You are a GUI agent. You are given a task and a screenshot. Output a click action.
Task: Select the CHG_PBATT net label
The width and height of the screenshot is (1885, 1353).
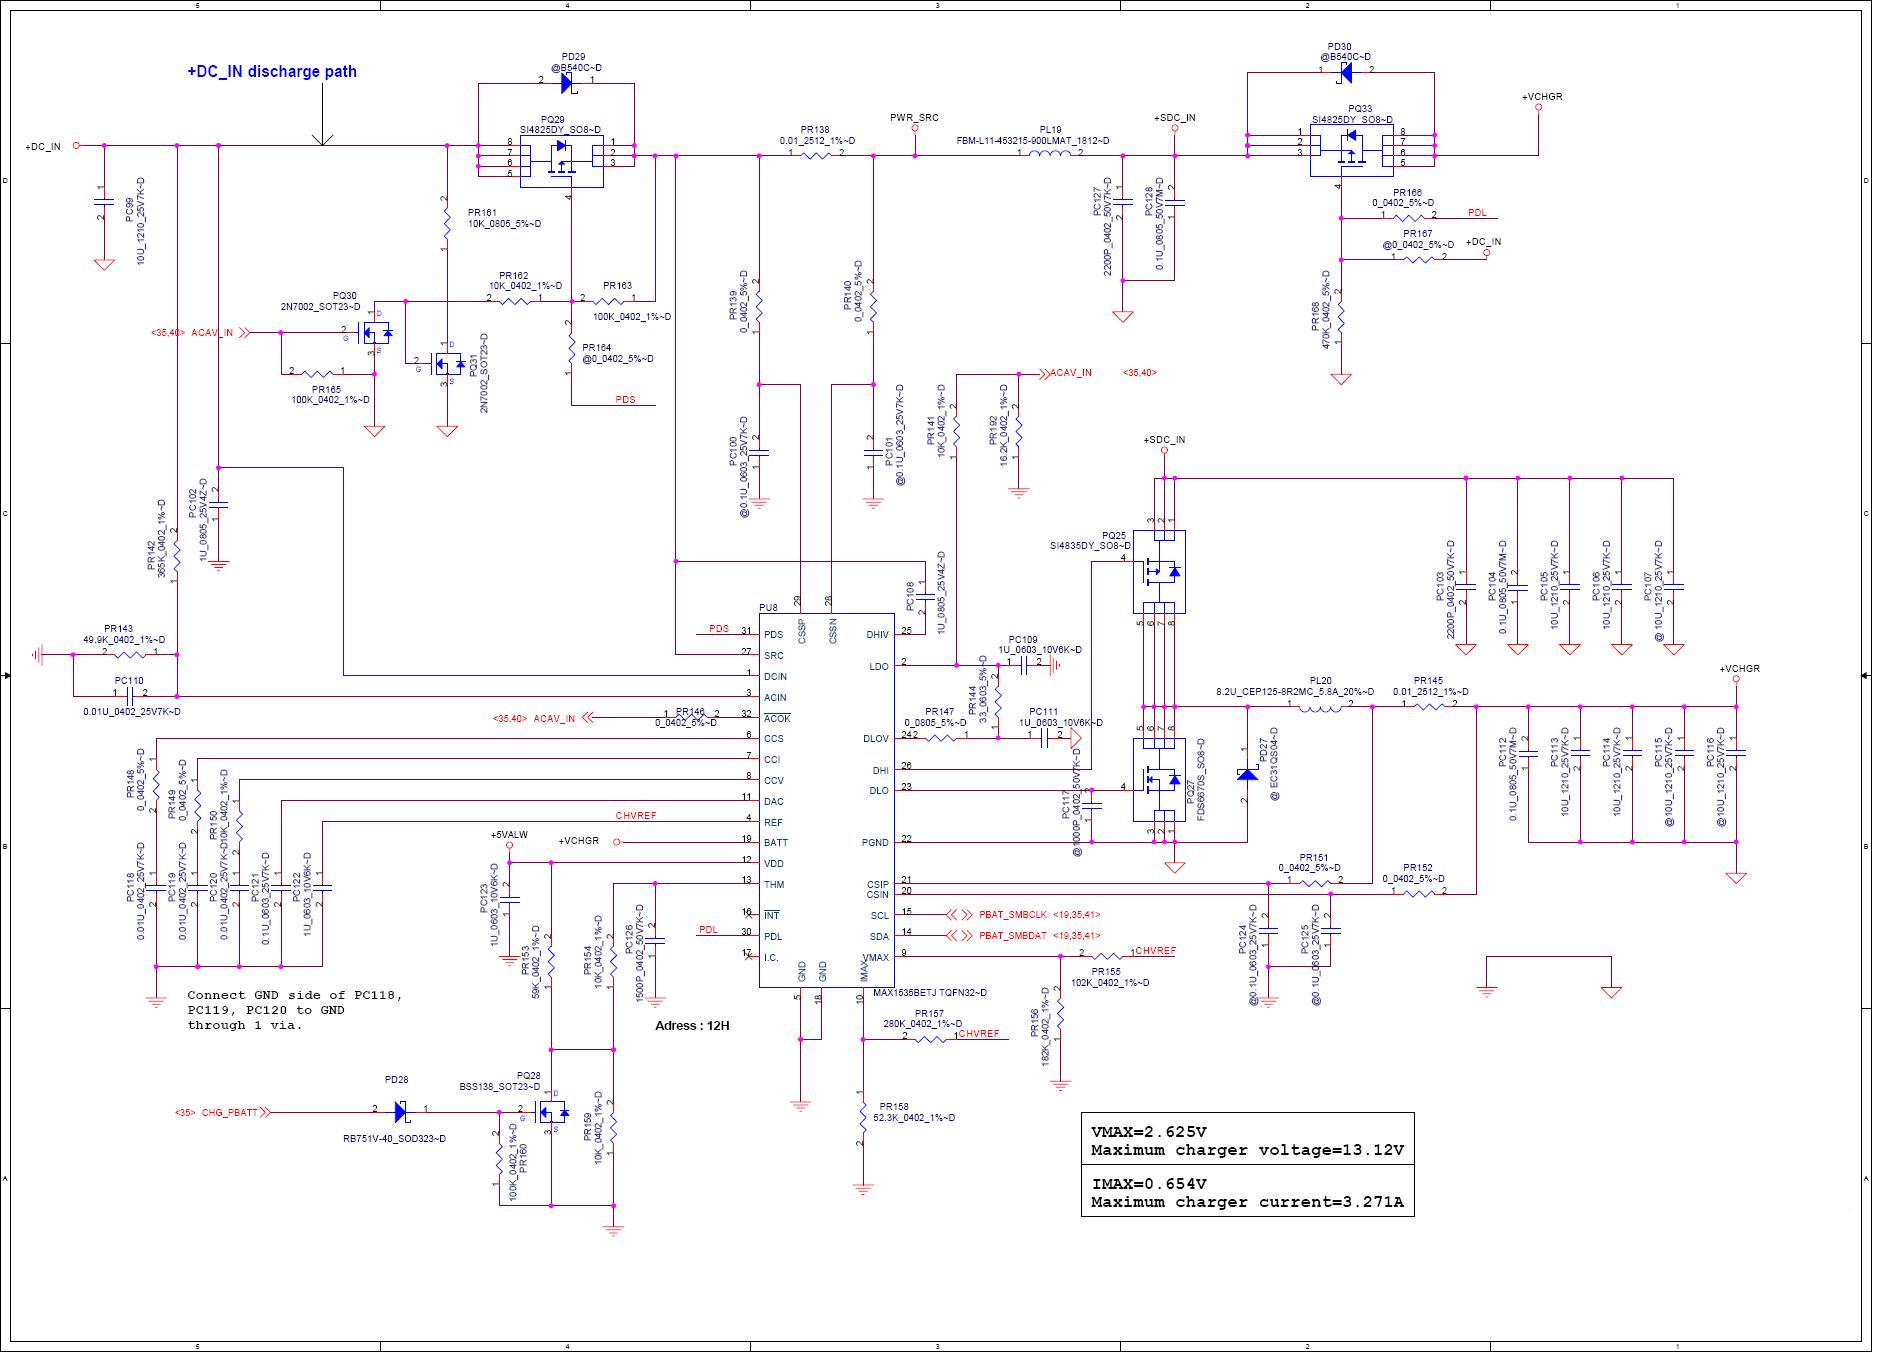point(230,1112)
